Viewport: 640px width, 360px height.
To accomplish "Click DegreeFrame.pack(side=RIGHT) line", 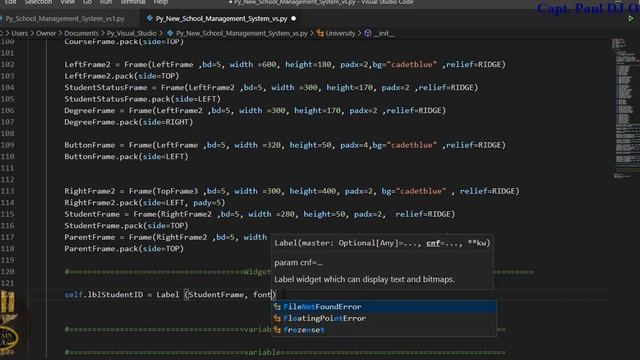I will tap(129, 122).
